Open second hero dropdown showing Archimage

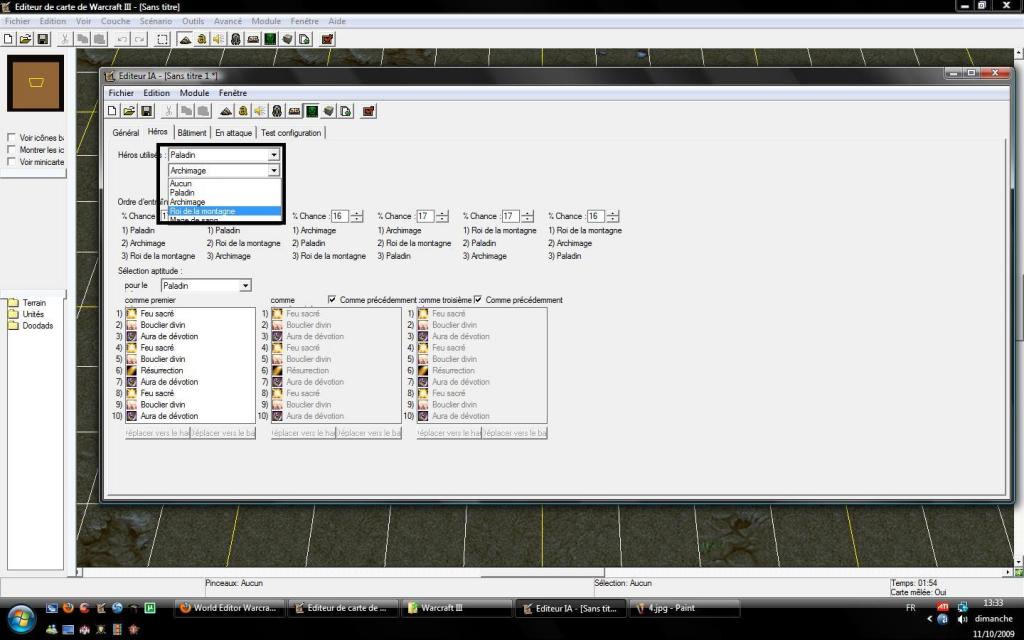coord(274,170)
